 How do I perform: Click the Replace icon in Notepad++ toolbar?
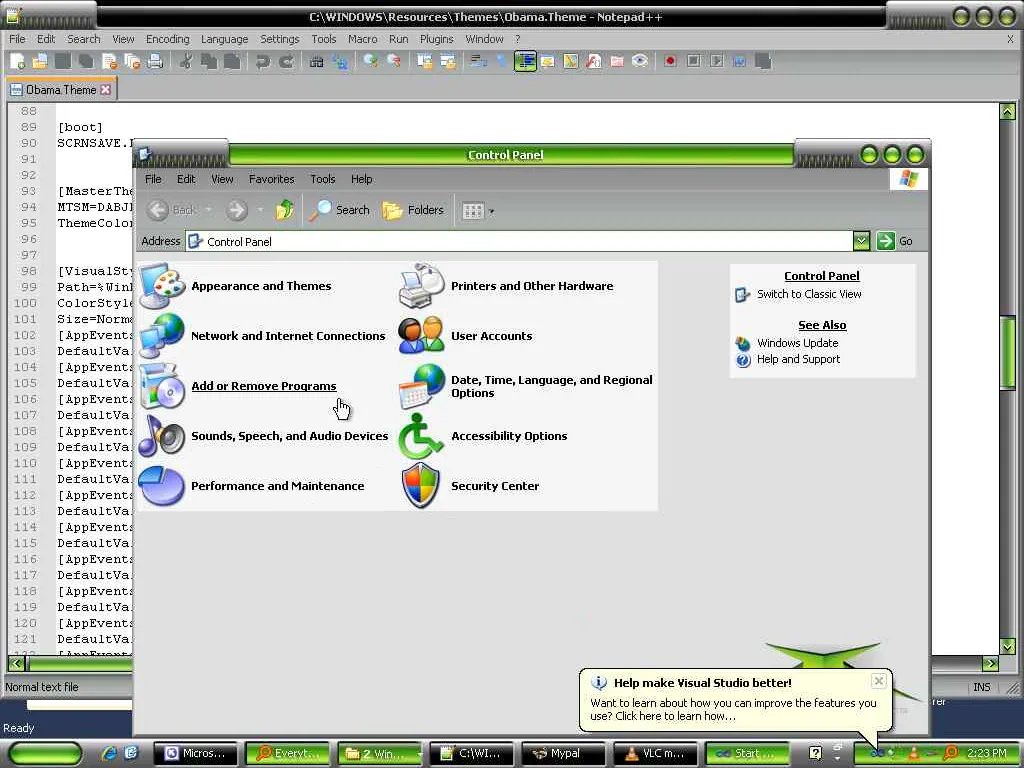click(340, 61)
